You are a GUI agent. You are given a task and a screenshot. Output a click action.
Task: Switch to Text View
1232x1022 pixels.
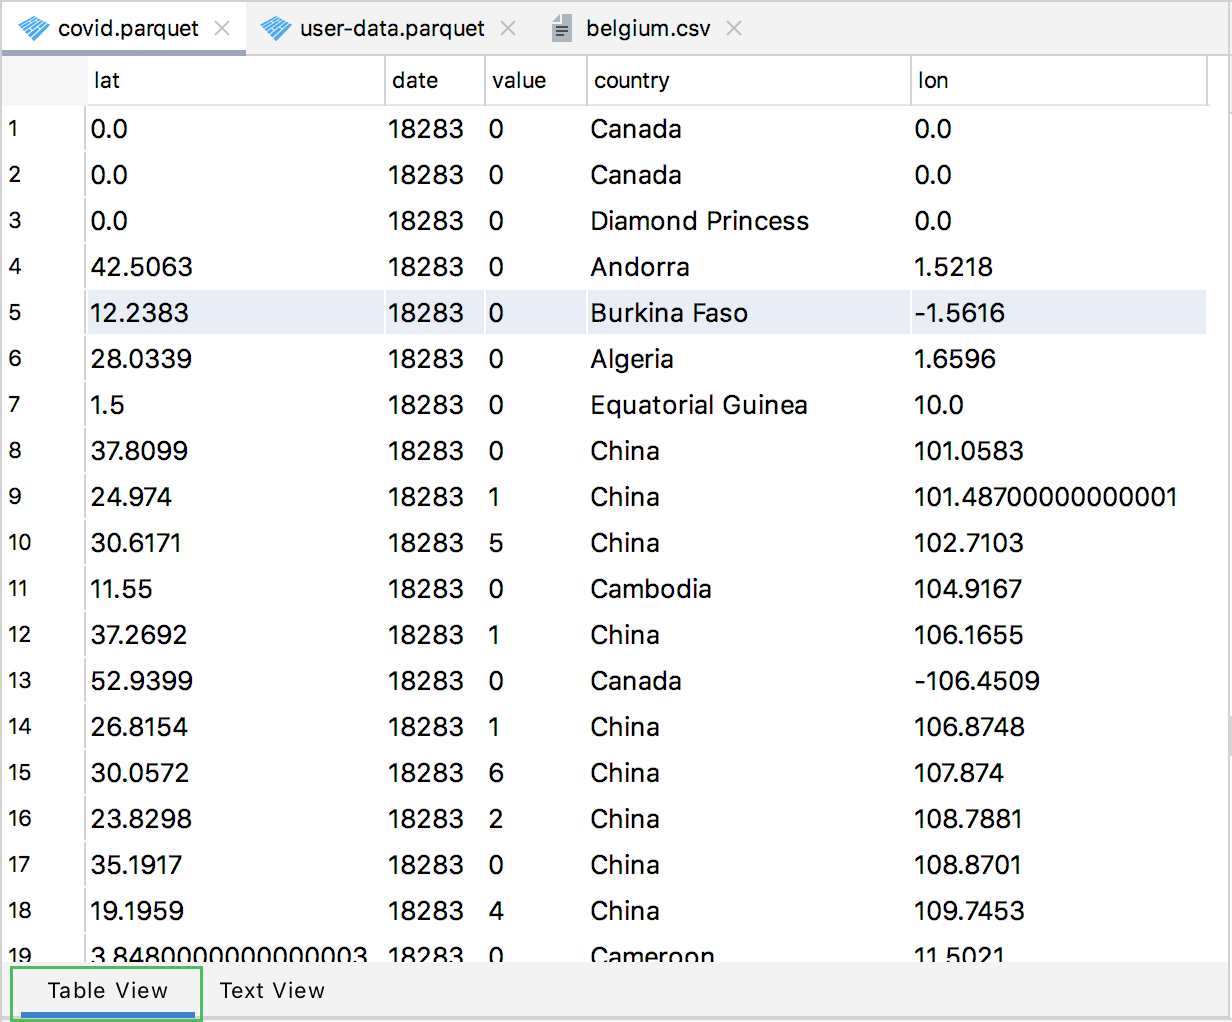pyautogui.click(x=271, y=990)
